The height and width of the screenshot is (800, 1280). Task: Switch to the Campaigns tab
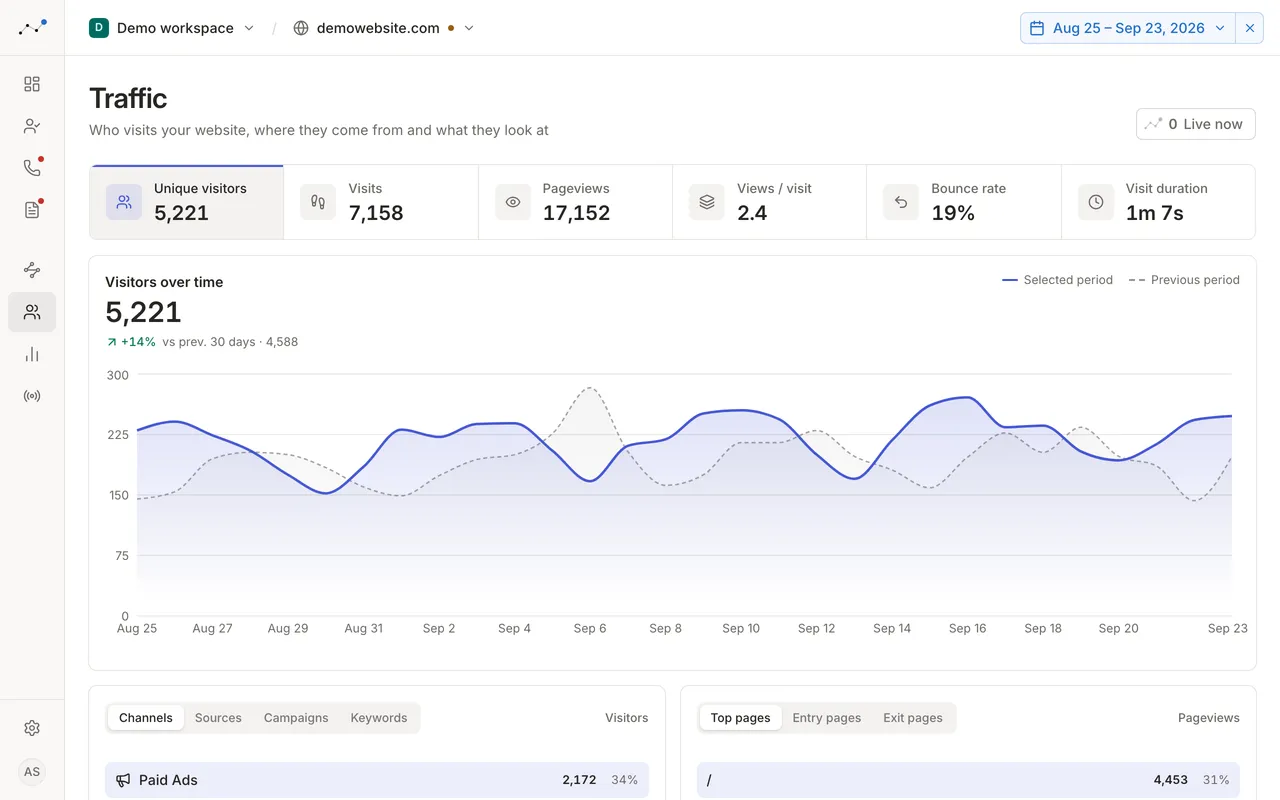[296, 718]
